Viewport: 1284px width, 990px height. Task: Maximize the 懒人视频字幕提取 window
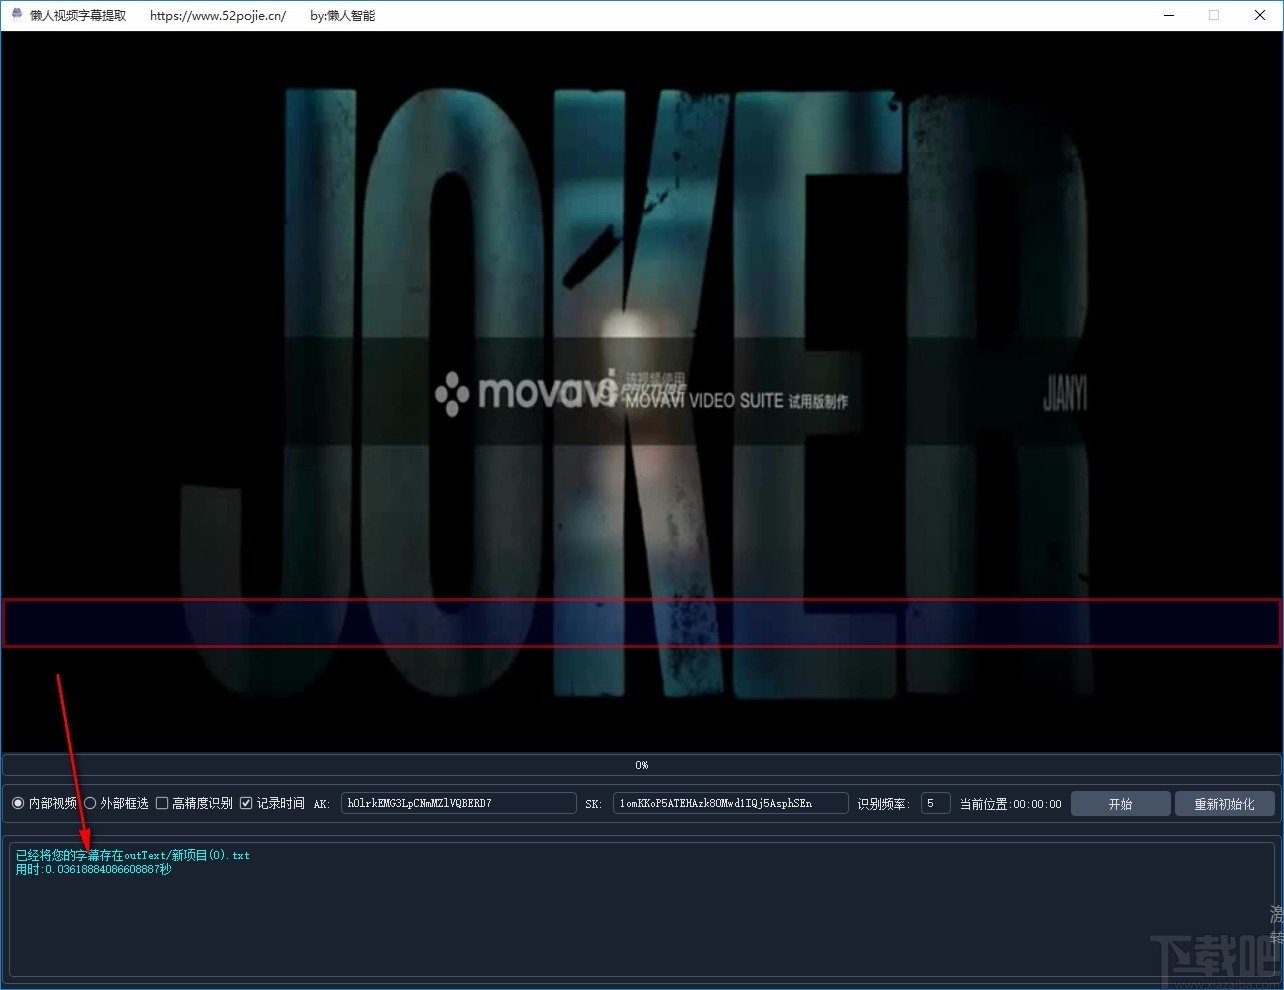pyautogui.click(x=1214, y=15)
